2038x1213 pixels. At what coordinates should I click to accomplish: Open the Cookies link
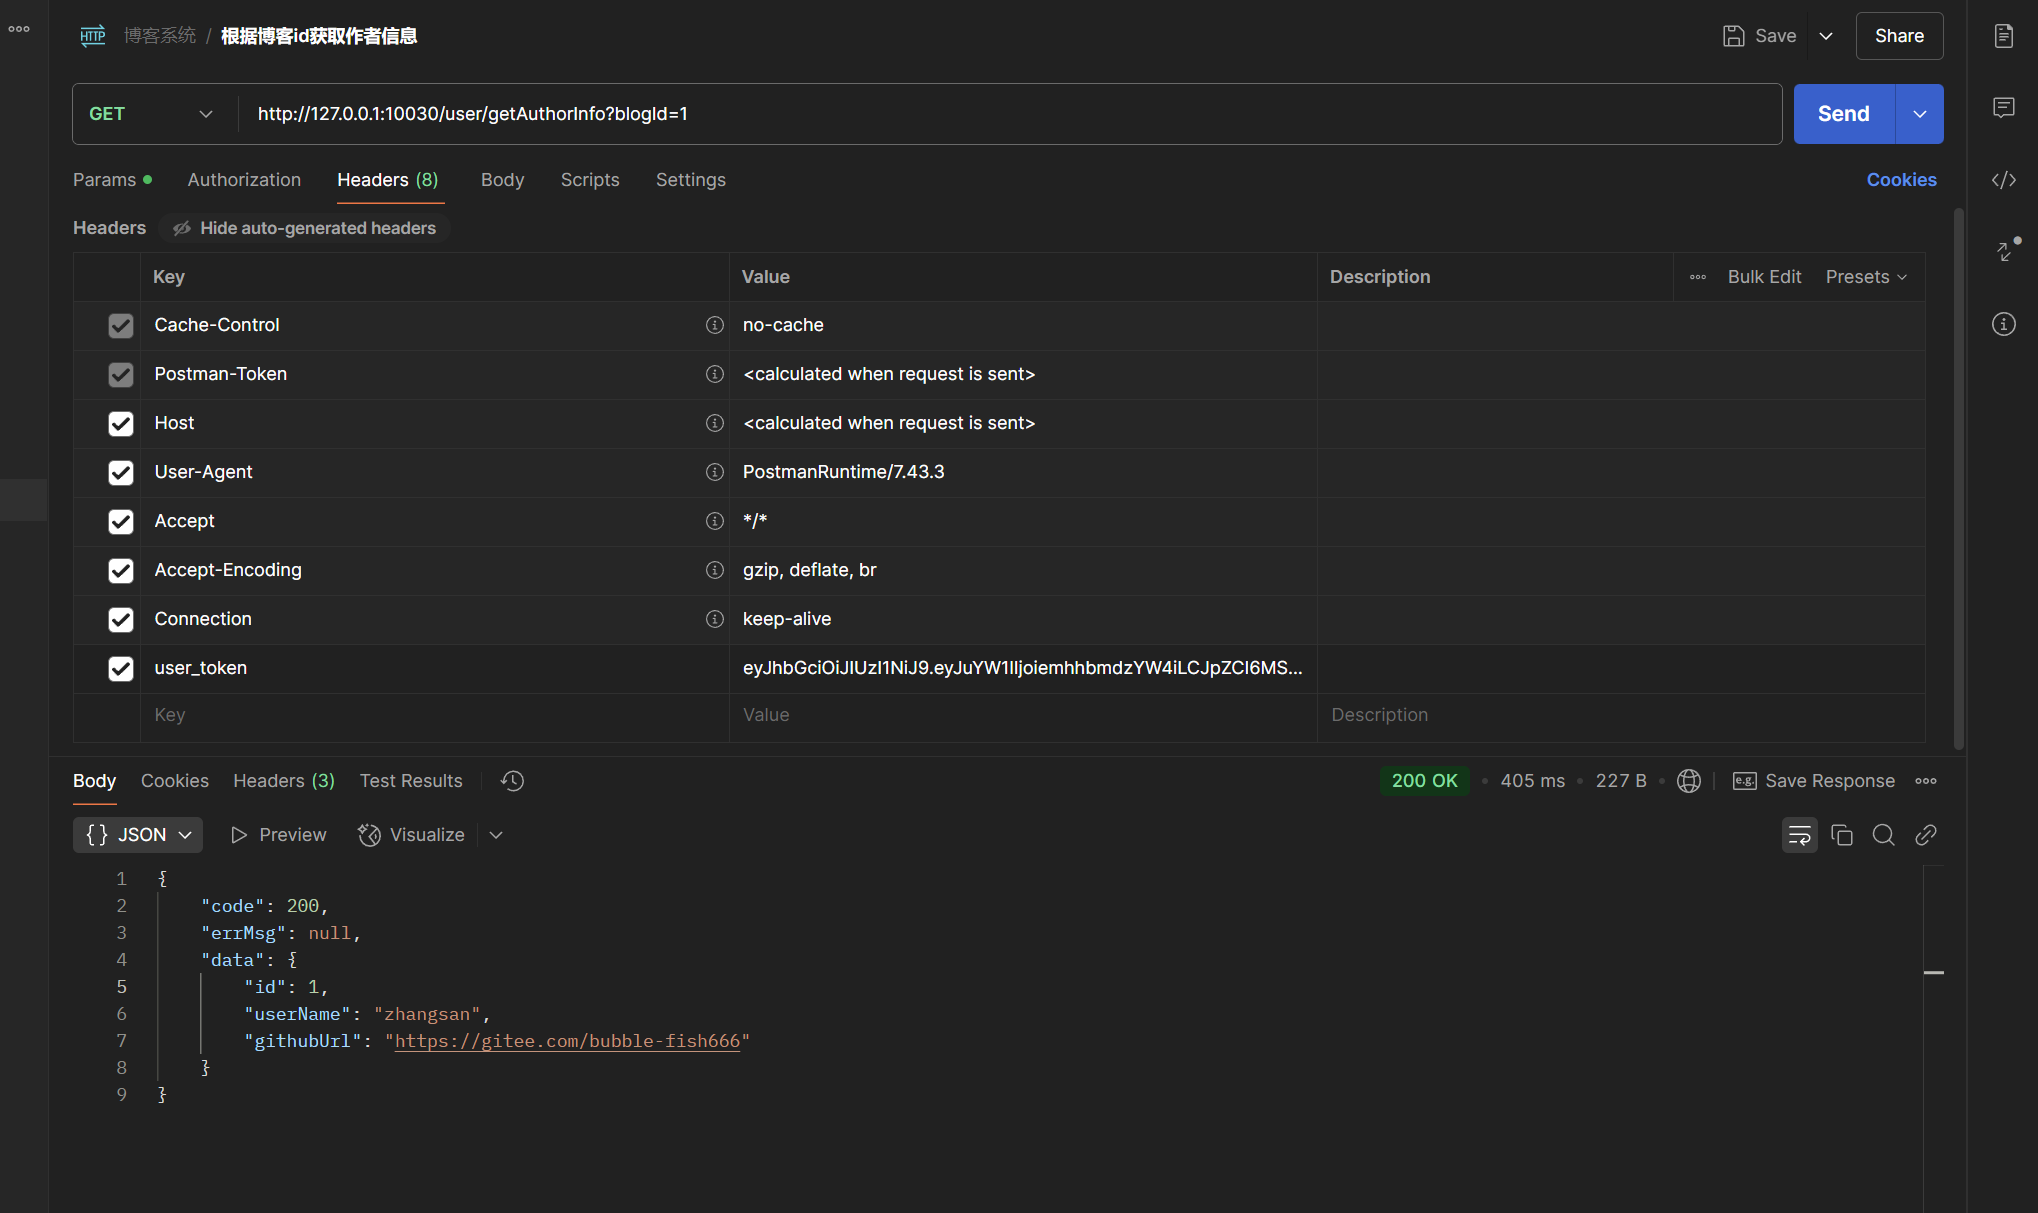pos(1901,180)
